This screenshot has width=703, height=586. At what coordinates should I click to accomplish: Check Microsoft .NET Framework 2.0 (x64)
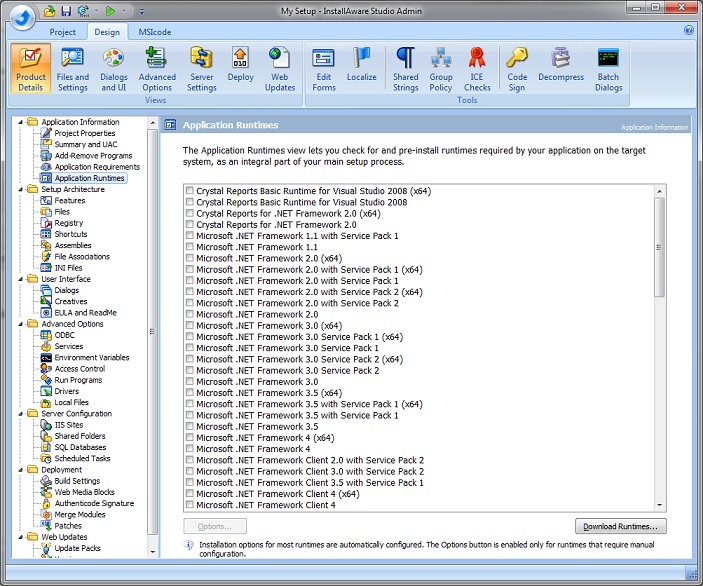[190, 258]
